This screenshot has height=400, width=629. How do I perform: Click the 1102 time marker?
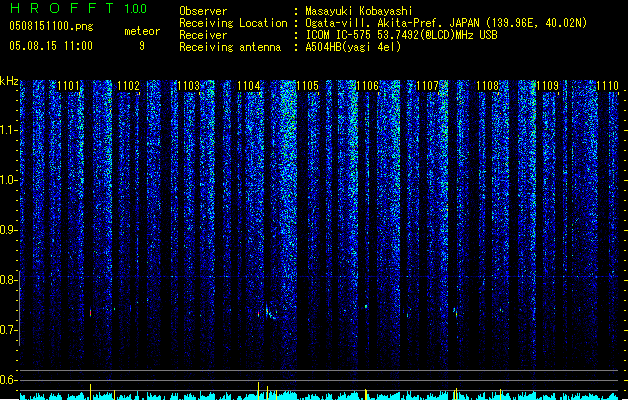[x=128, y=86]
